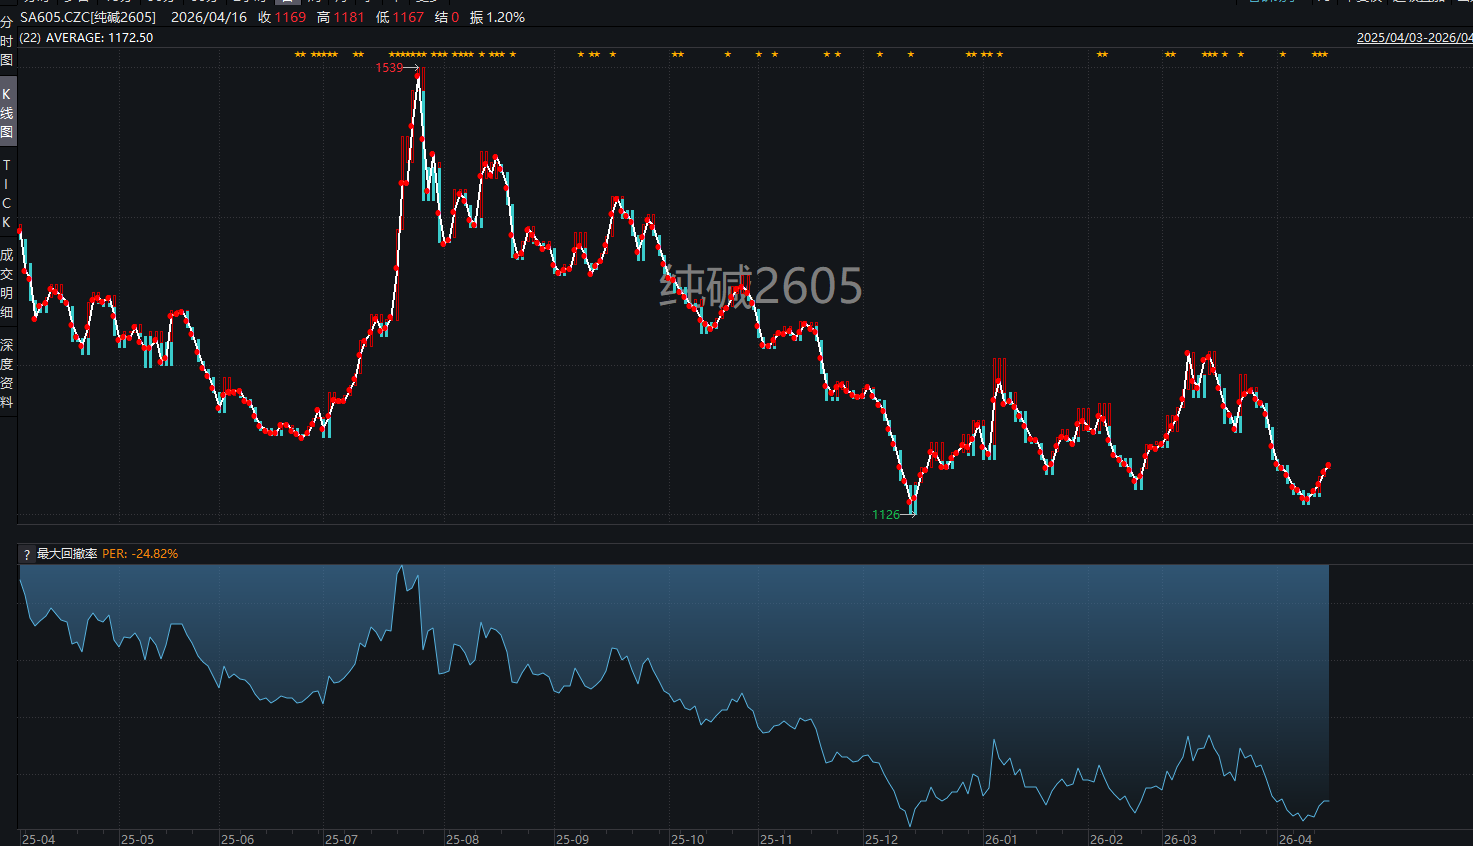Screen dimensions: 1473x846
Task: Click the date range link 2025/04/03-2026/04
Action: (x=1413, y=38)
